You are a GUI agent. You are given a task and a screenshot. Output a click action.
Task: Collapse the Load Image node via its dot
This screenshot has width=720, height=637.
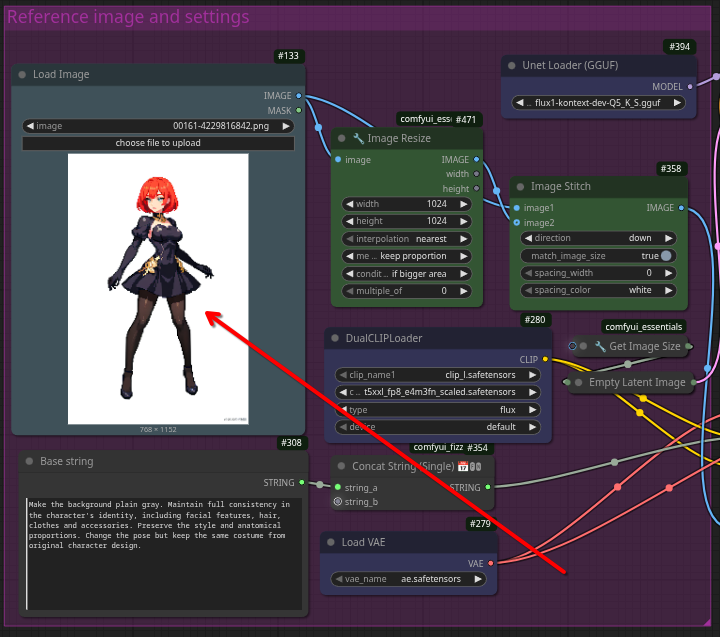pyautogui.click(x=22, y=74)
